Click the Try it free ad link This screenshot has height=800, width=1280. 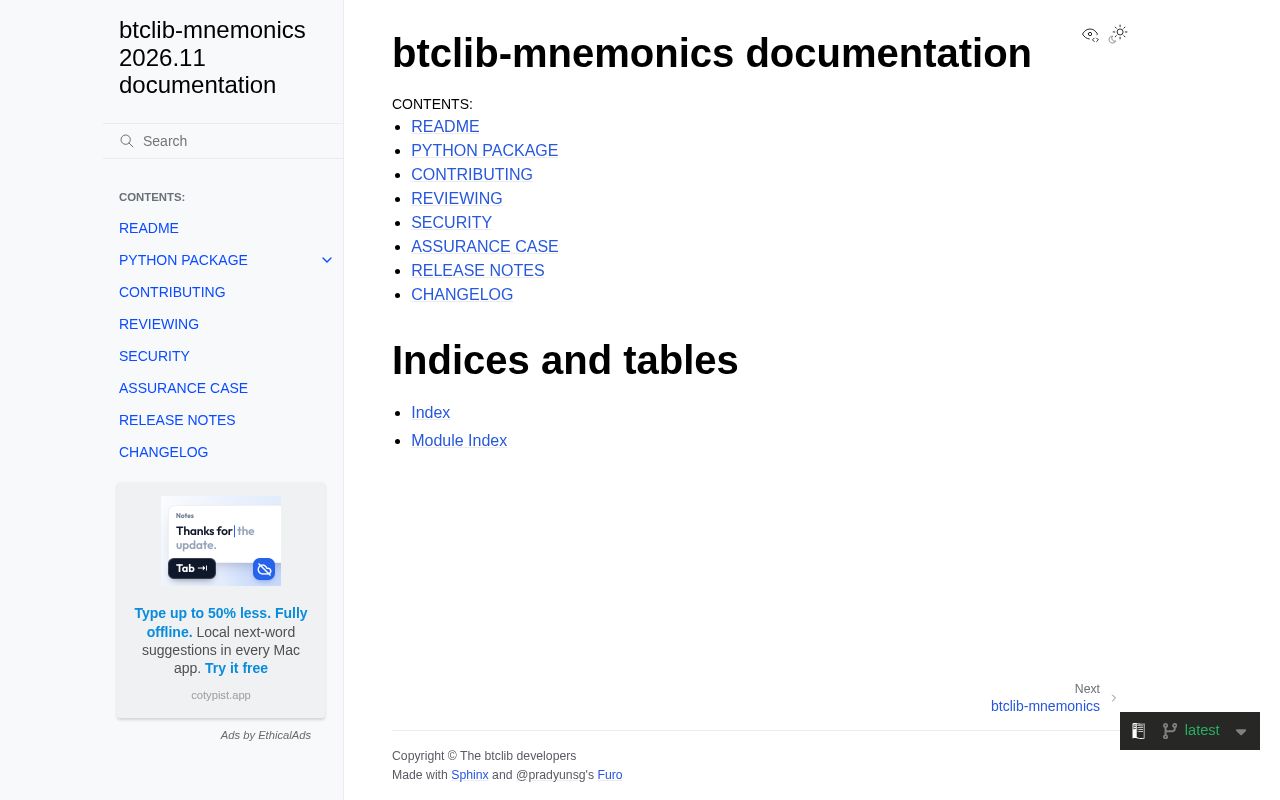(x=236, y=668)
